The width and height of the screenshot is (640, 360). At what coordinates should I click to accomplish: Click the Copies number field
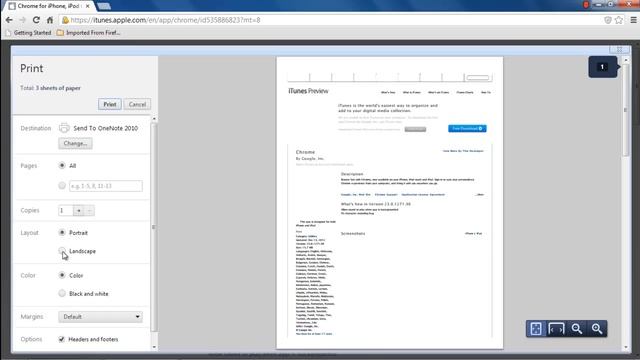(66, 211)
